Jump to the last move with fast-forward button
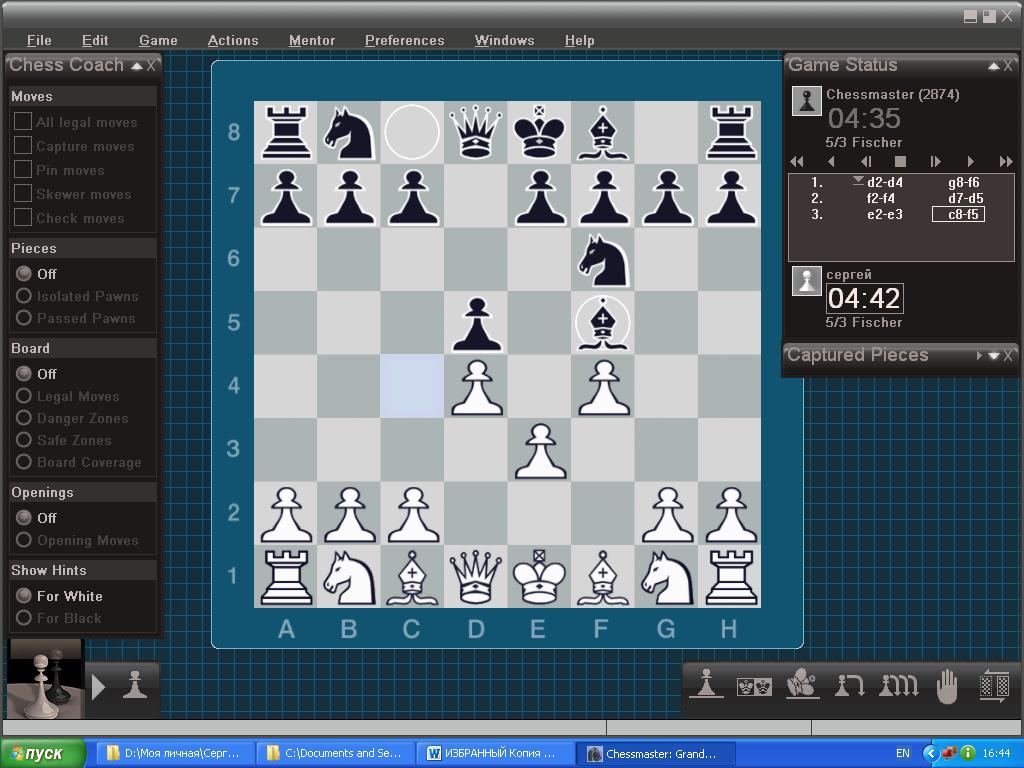The width and height of the screenshot is (1024, 768). click(x=1006, y=161)
